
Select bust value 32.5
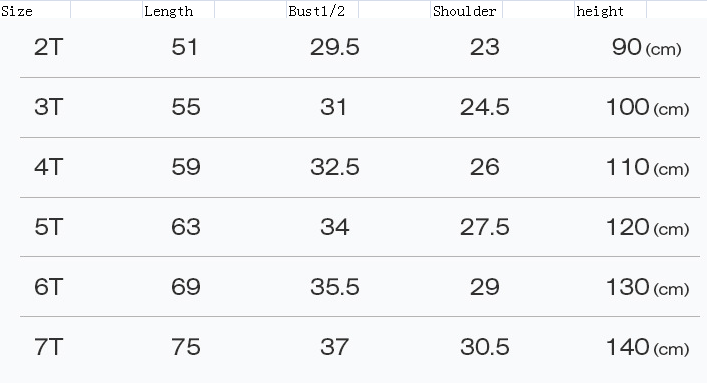click(x=335, y=167)
